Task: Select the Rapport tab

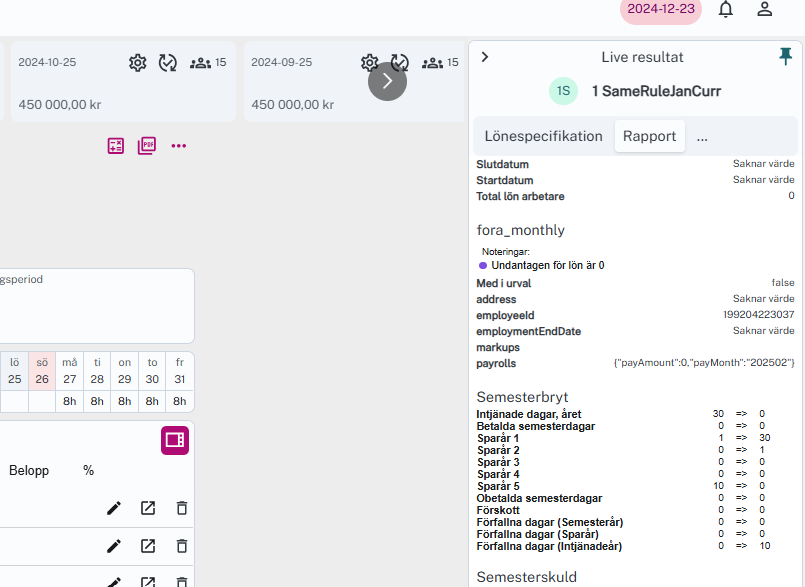Action: click(x=649, y=137)
